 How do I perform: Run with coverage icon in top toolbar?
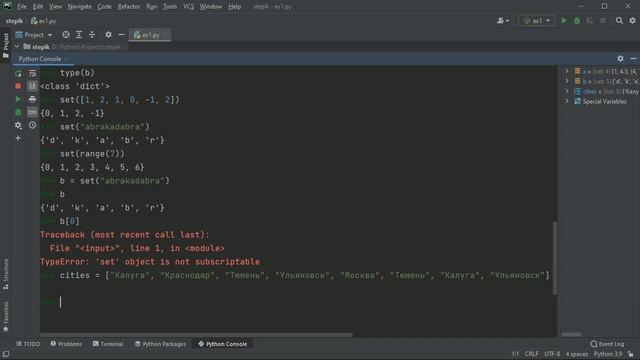(x=590, y=21)
